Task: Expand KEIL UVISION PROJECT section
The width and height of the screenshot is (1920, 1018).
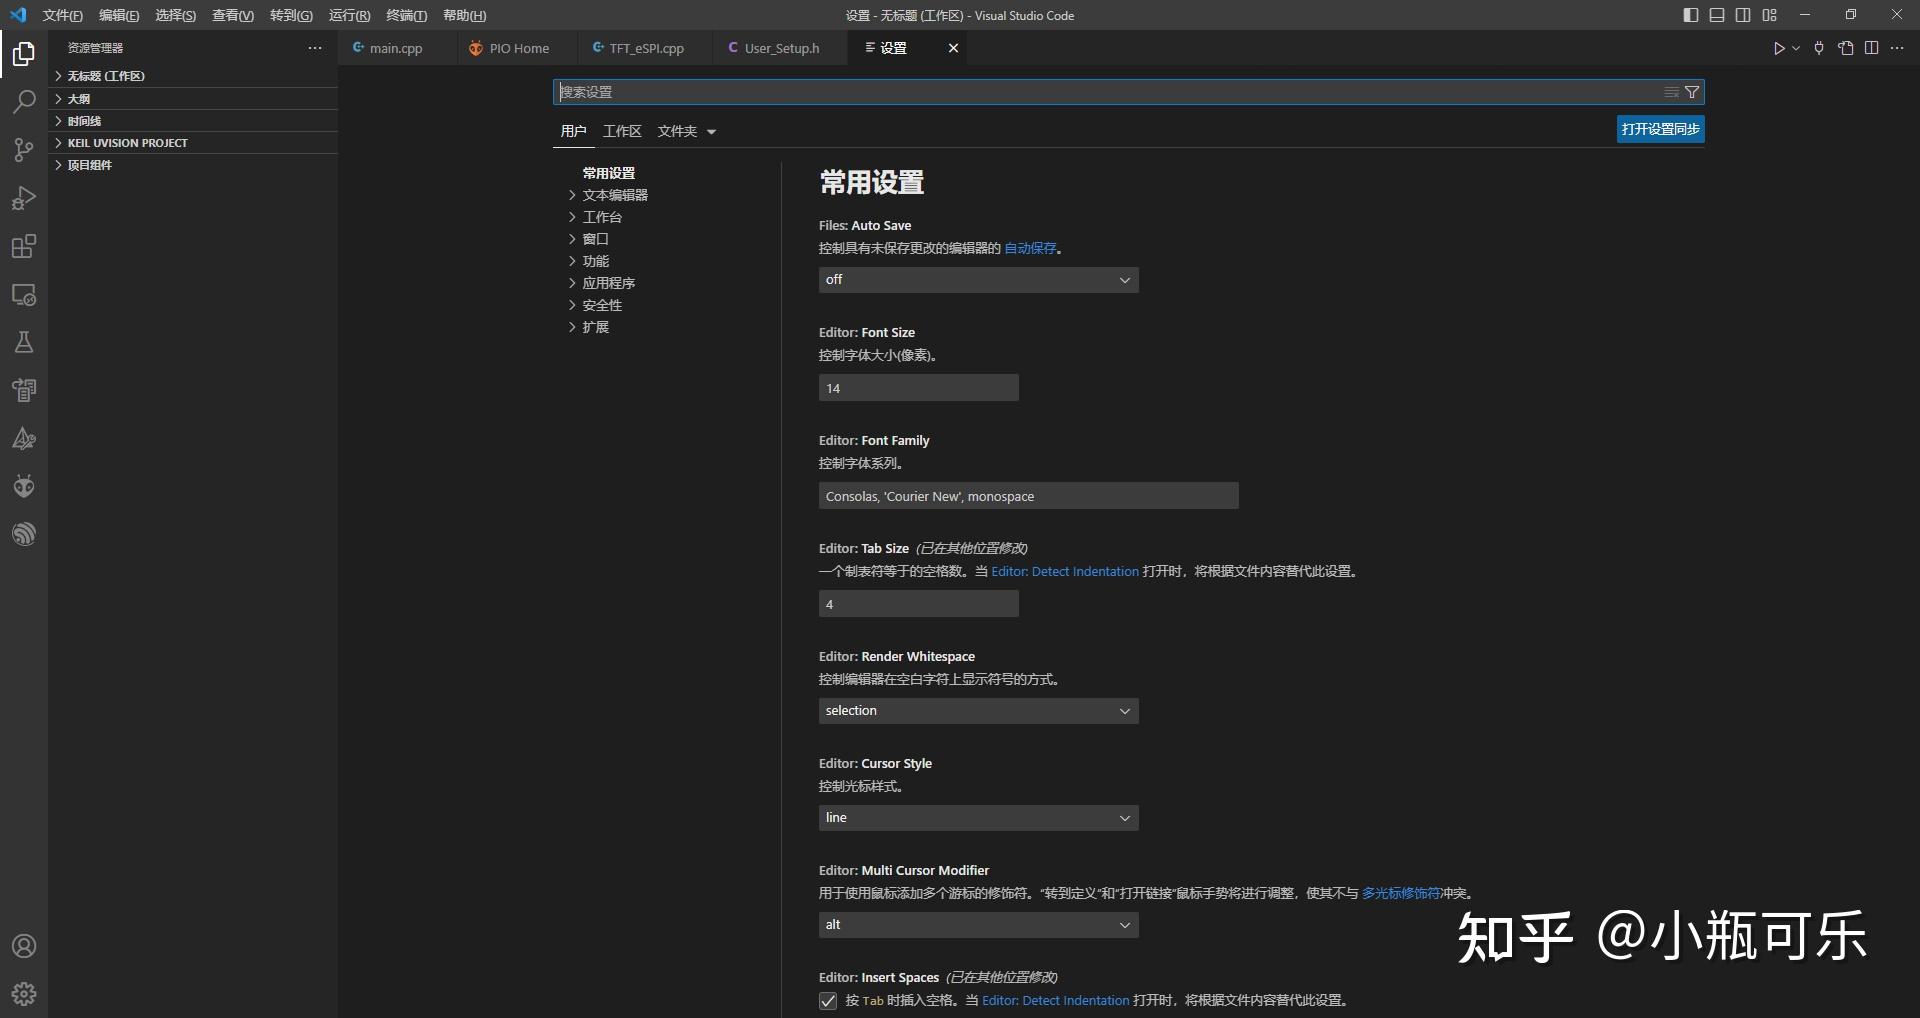Action: [x=193, y=143]
